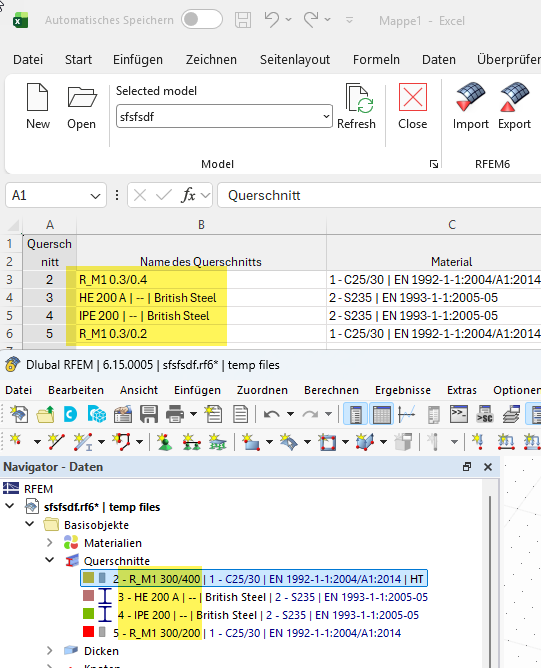
Task: Close the Navigator panel with X
Action: pos(488,467)
